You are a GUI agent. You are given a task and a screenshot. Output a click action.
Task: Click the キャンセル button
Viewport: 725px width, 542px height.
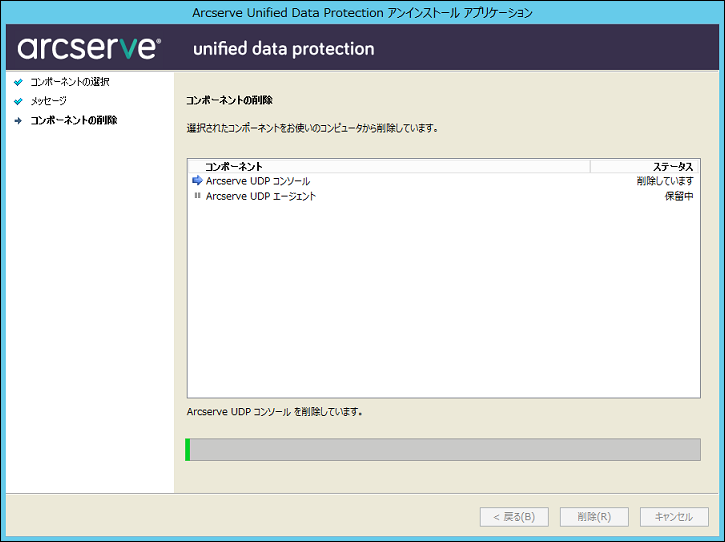tap(674, 517)
